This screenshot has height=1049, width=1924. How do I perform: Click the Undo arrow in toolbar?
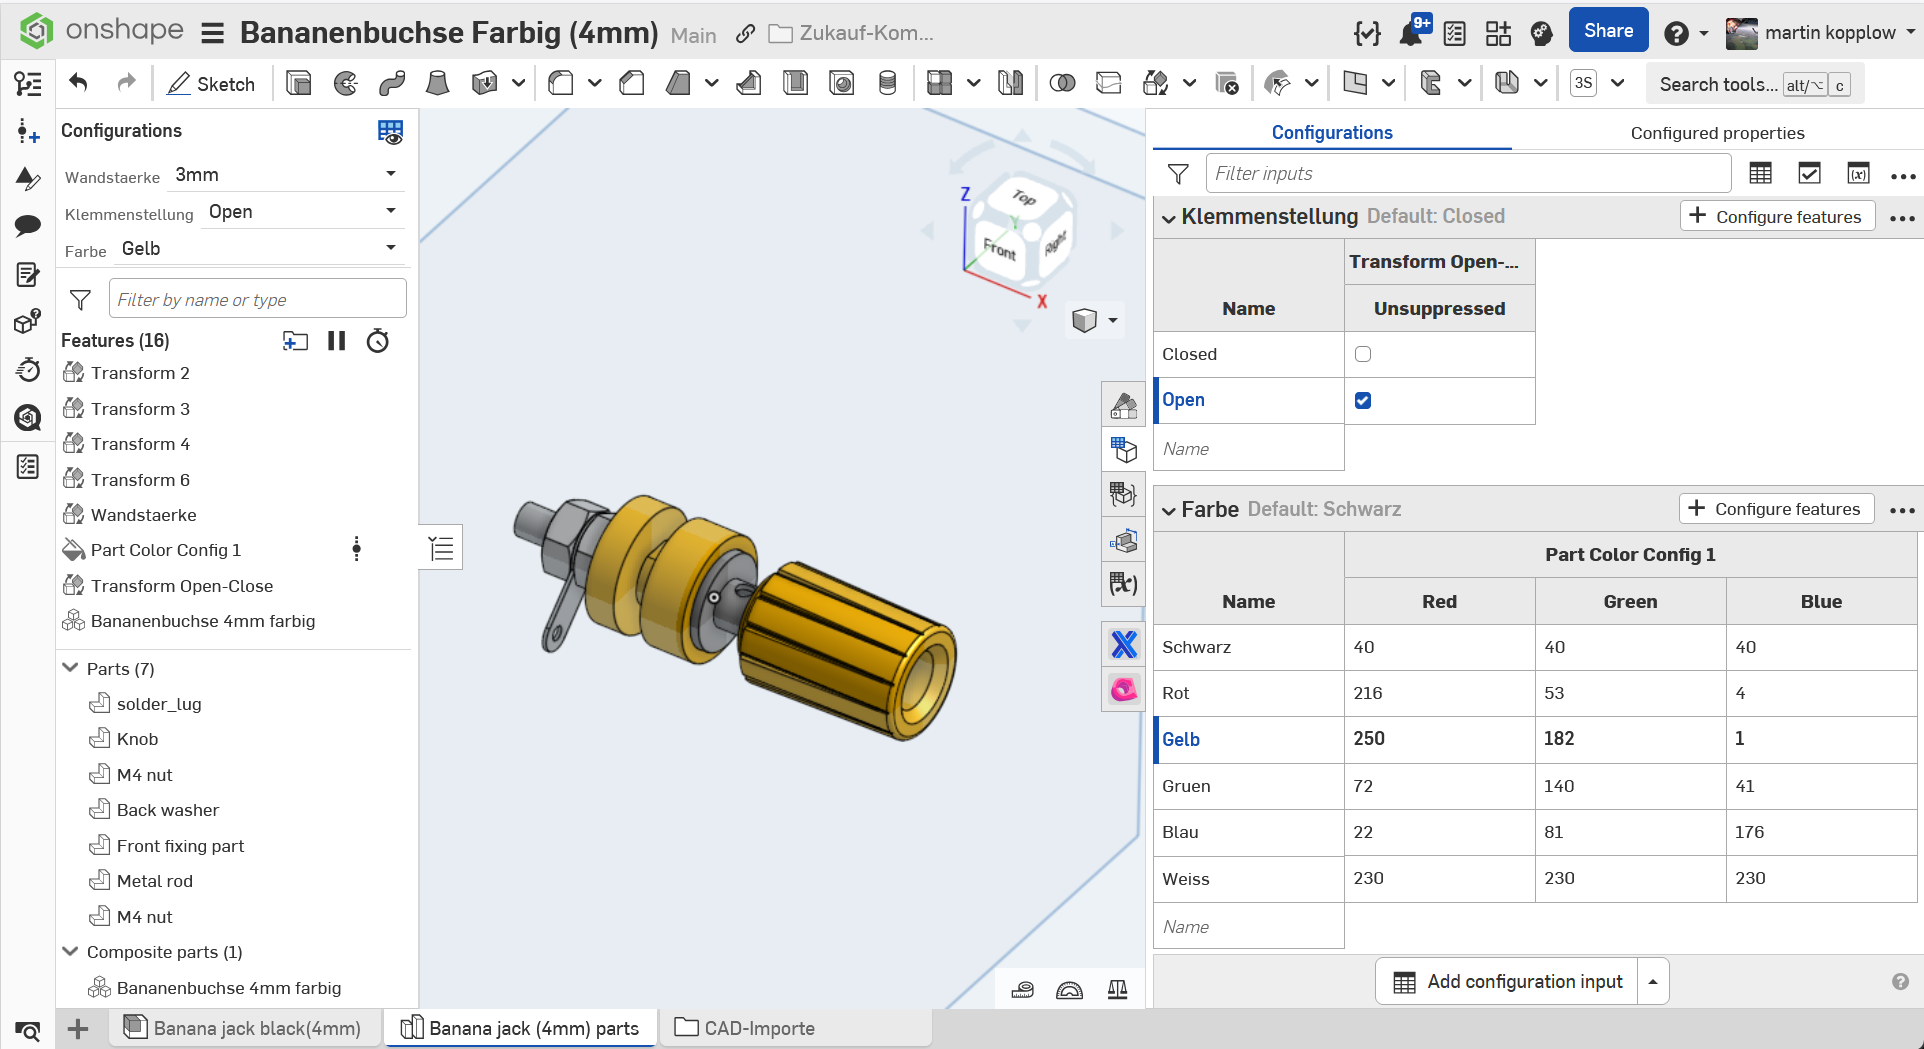(x=78, y=83)
